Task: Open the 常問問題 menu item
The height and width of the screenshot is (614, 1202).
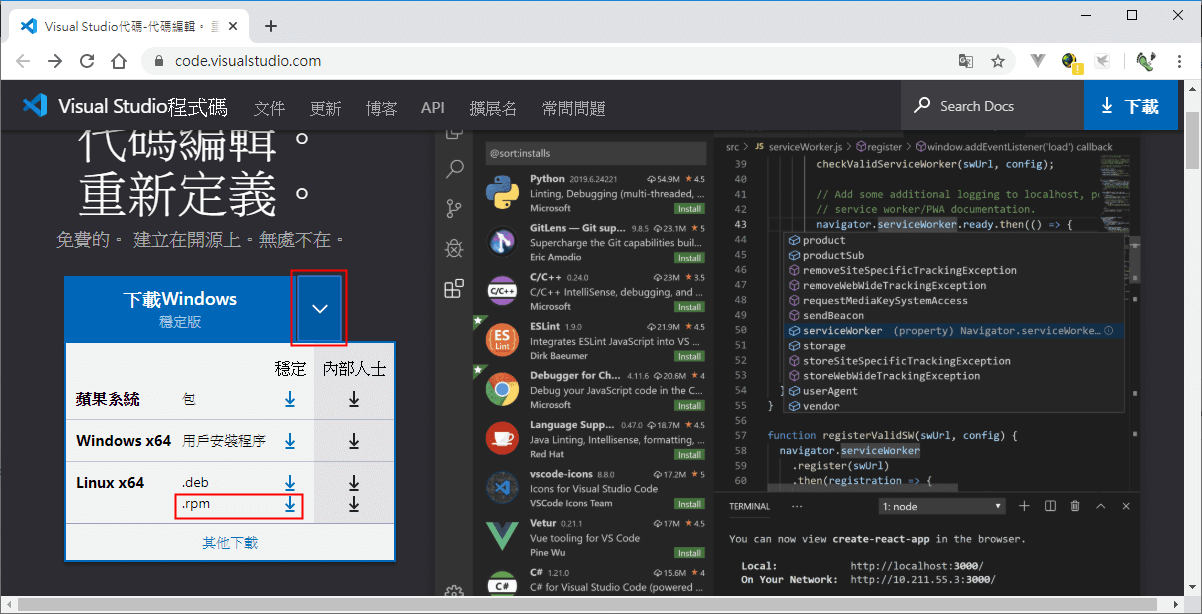Action: click(573, 106)
